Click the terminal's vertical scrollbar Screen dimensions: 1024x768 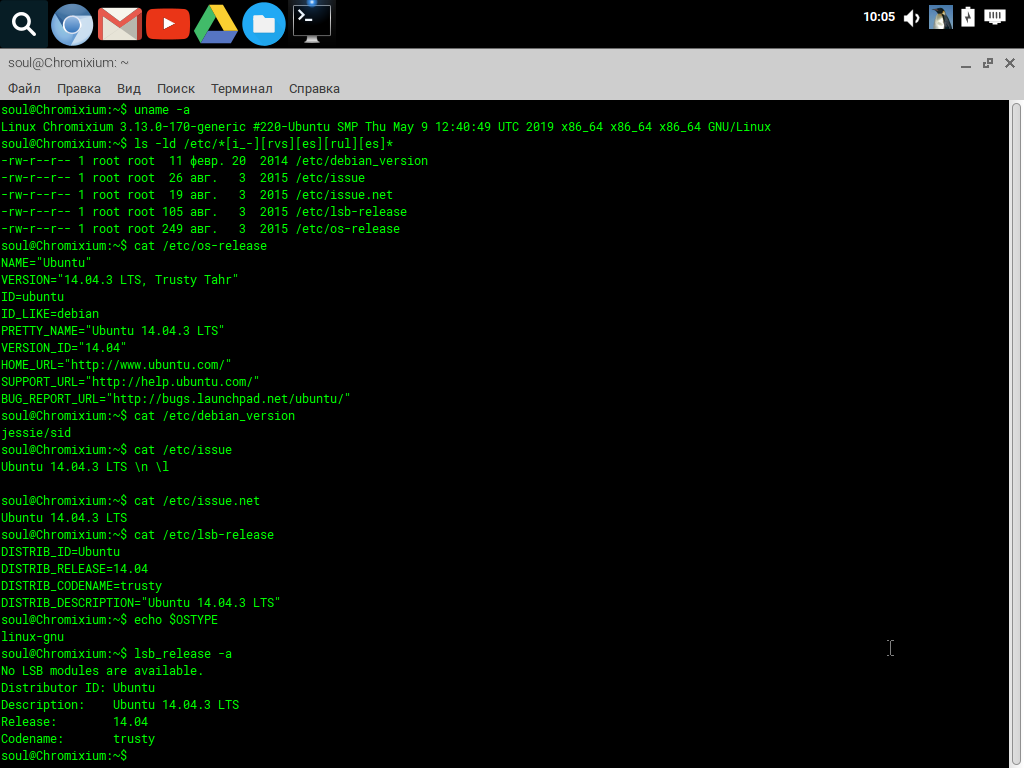pyautogui.click(x=1016, y=434)
